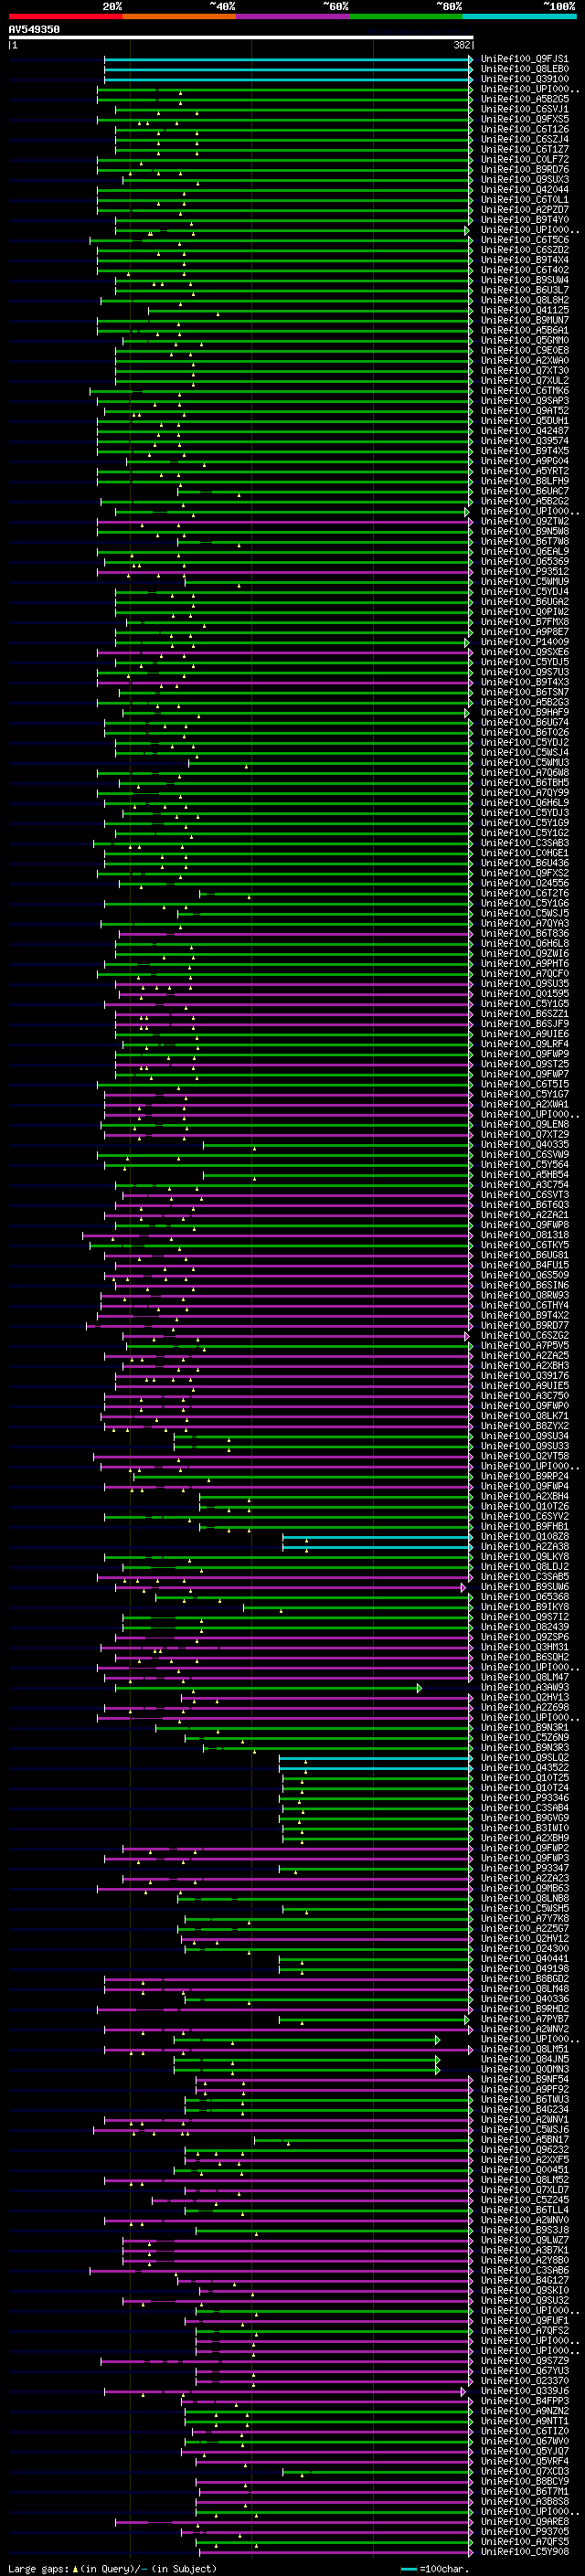
Task: Select label UniRef100_B9GVG9
Action: tap(525, 1818)
